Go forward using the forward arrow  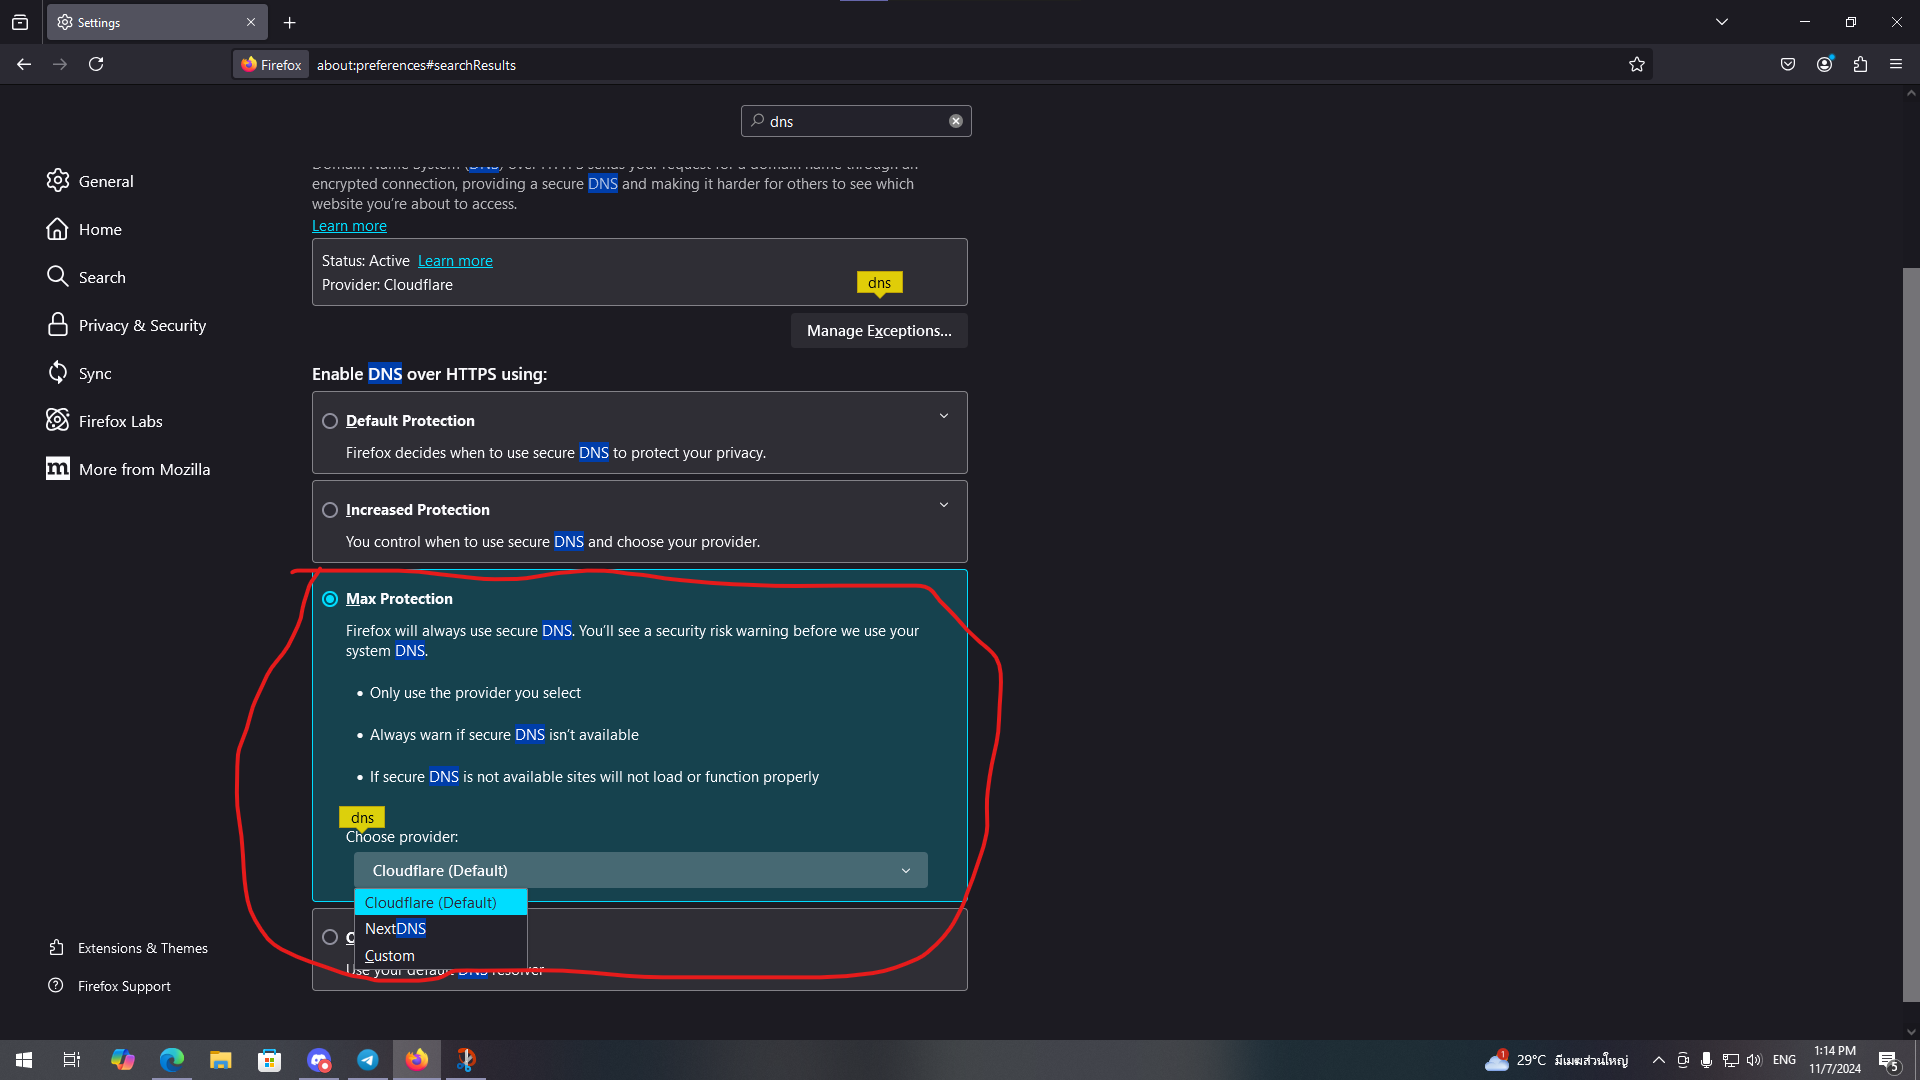pos(60,64)
